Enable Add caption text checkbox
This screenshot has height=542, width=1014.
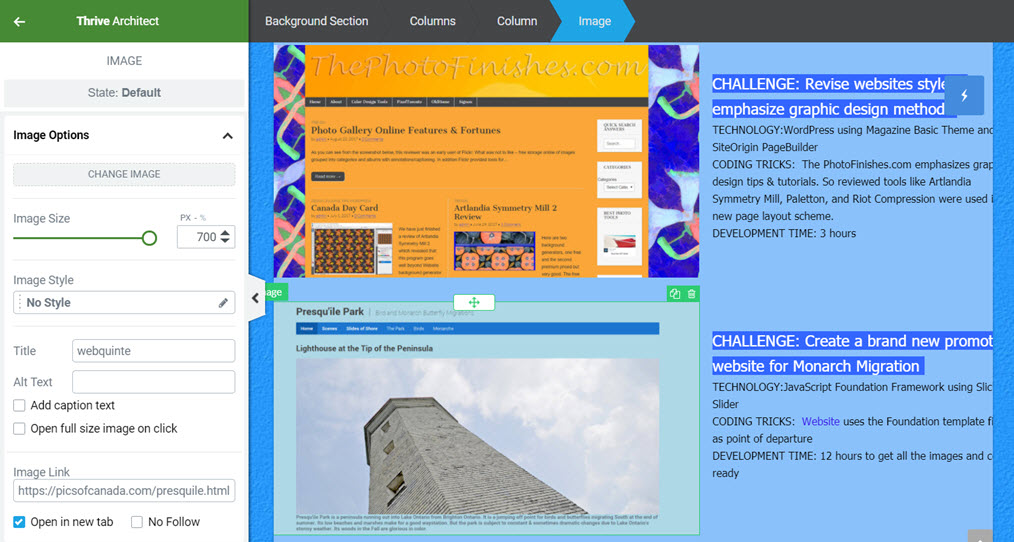click(19, 406)
